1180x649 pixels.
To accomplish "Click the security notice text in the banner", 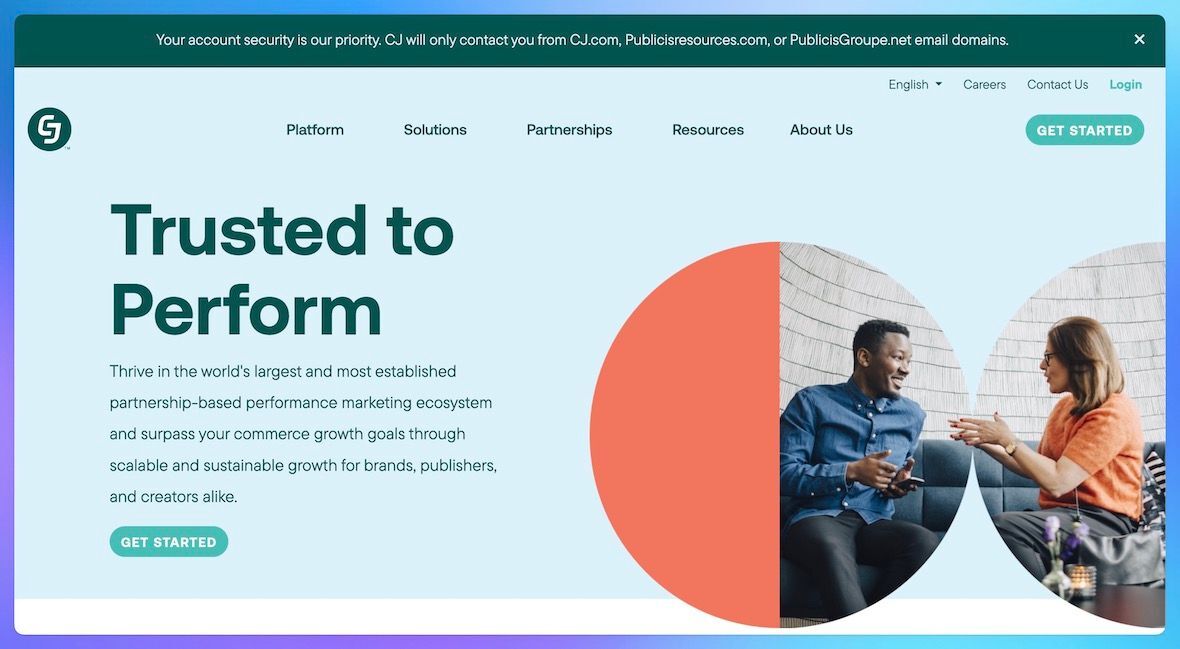I will 582,39.
